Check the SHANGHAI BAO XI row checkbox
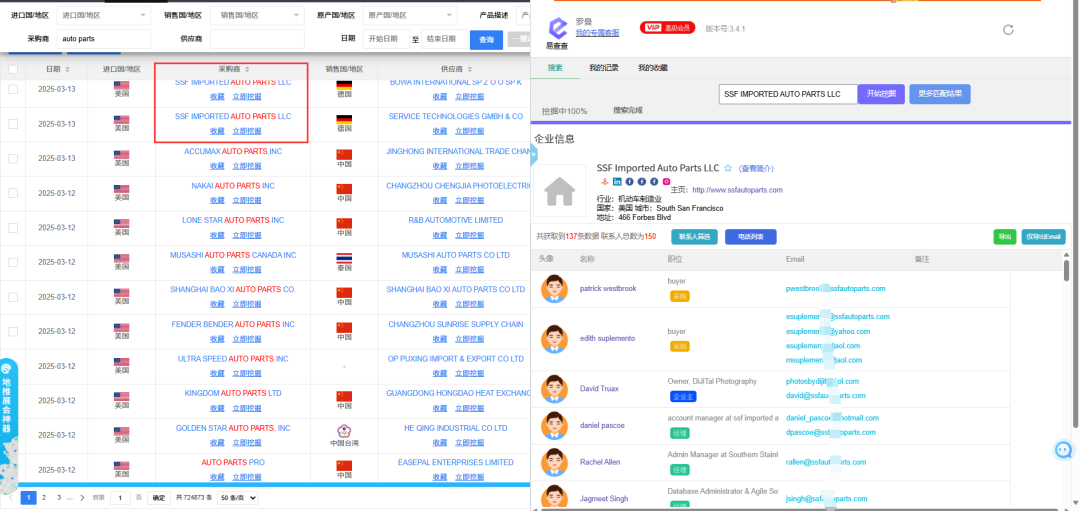Screen dimensions: 1080x511 tap(13, 297)
